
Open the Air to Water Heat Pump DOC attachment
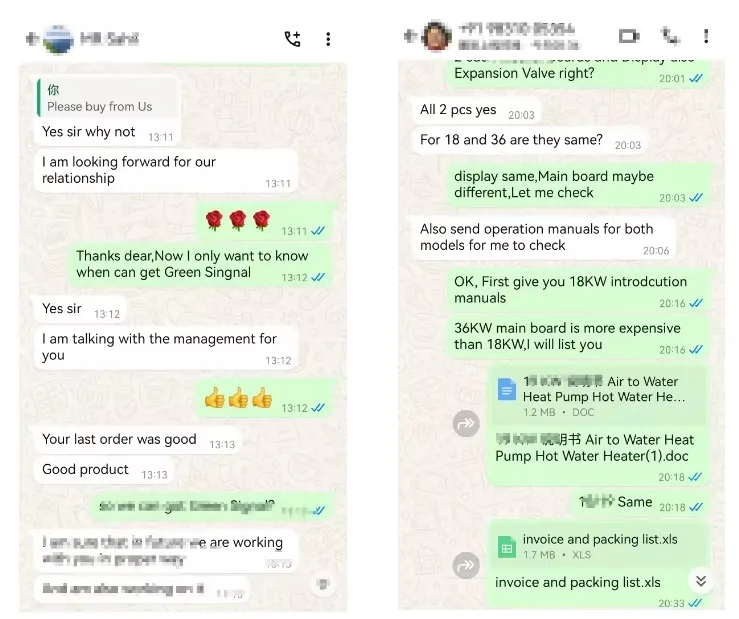(599, 396)
